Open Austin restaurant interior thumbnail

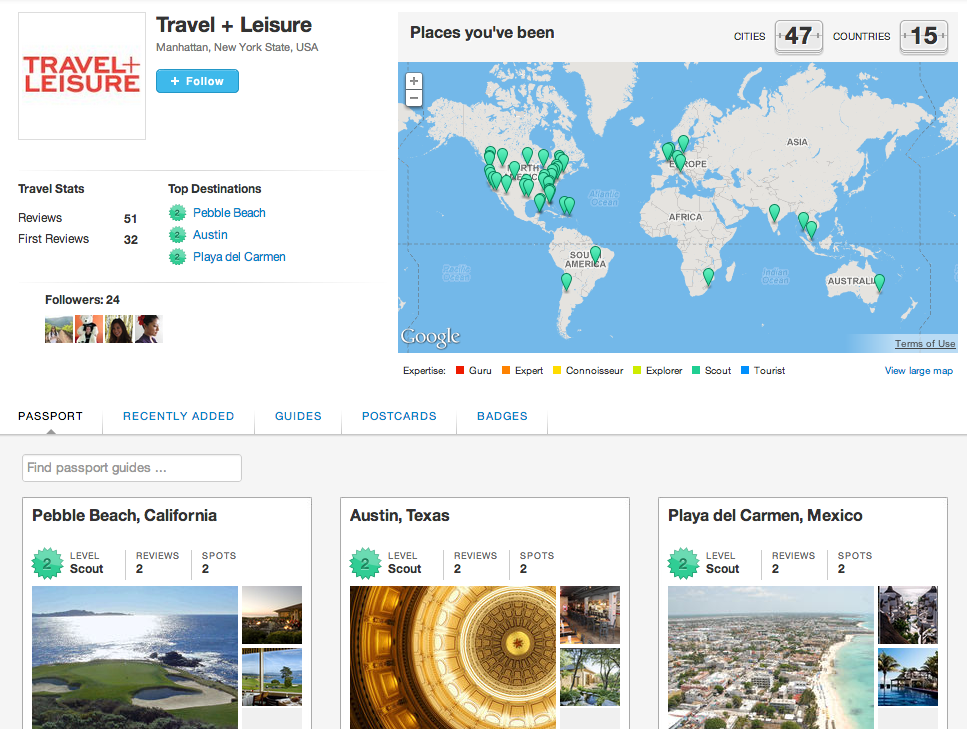tap(590, 615)
